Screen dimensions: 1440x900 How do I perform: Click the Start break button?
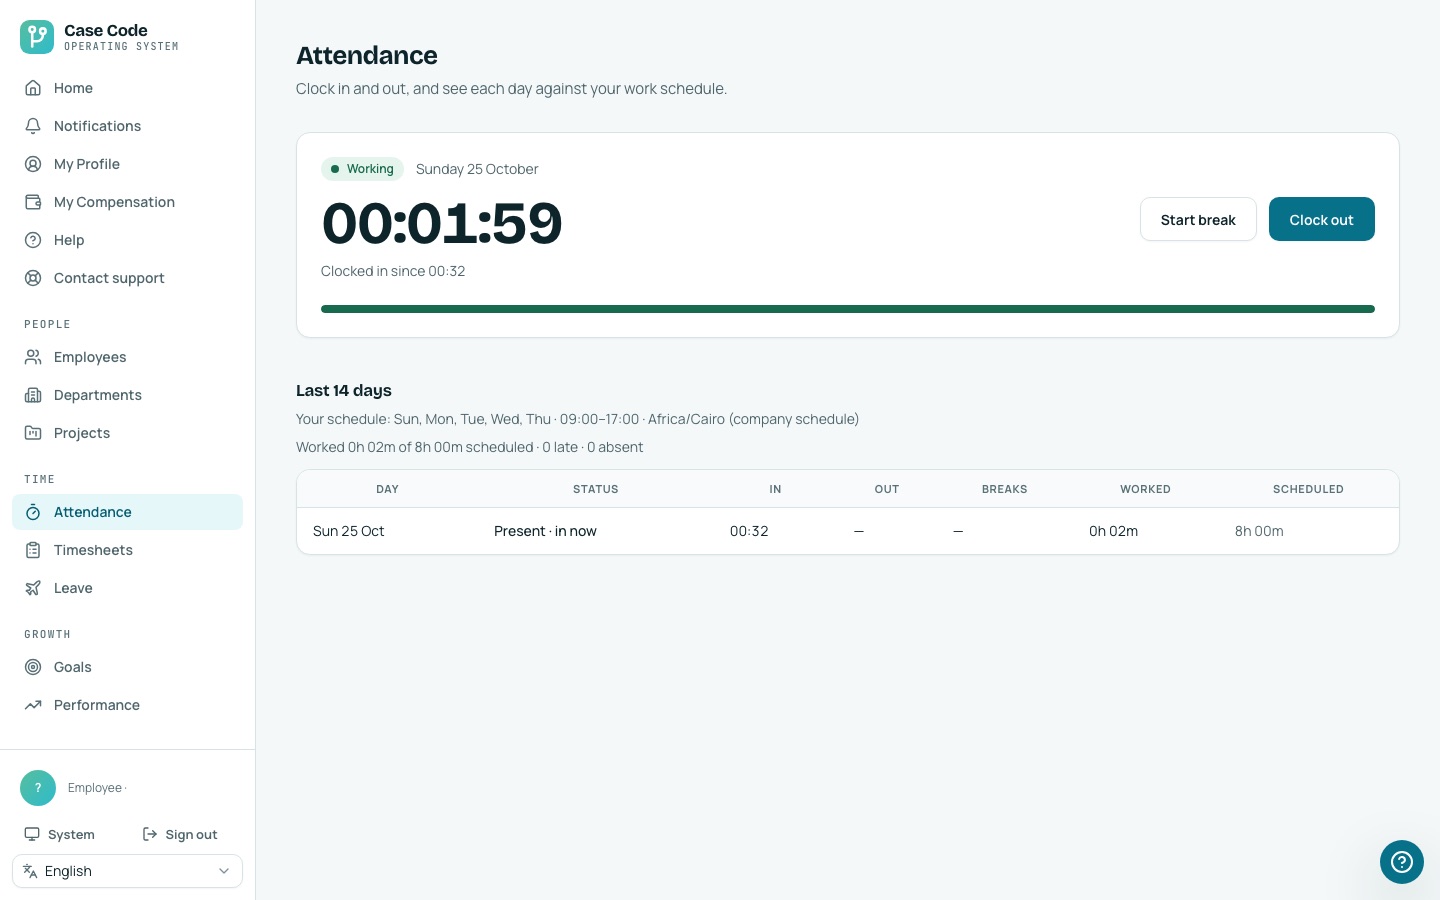1198,219
